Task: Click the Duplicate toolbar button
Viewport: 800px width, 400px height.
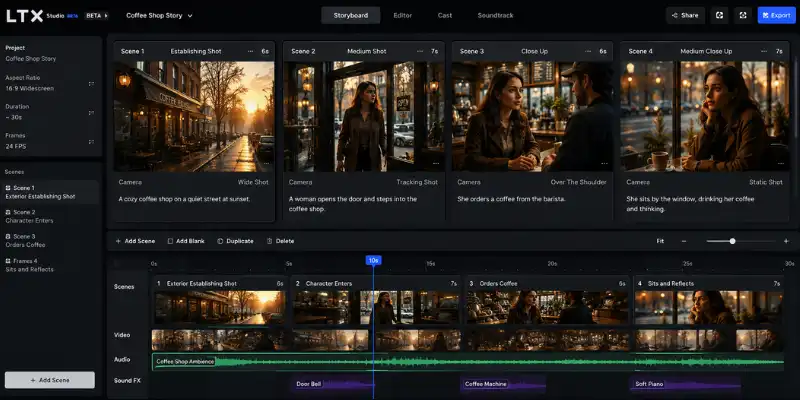Action: pos(235,241)
